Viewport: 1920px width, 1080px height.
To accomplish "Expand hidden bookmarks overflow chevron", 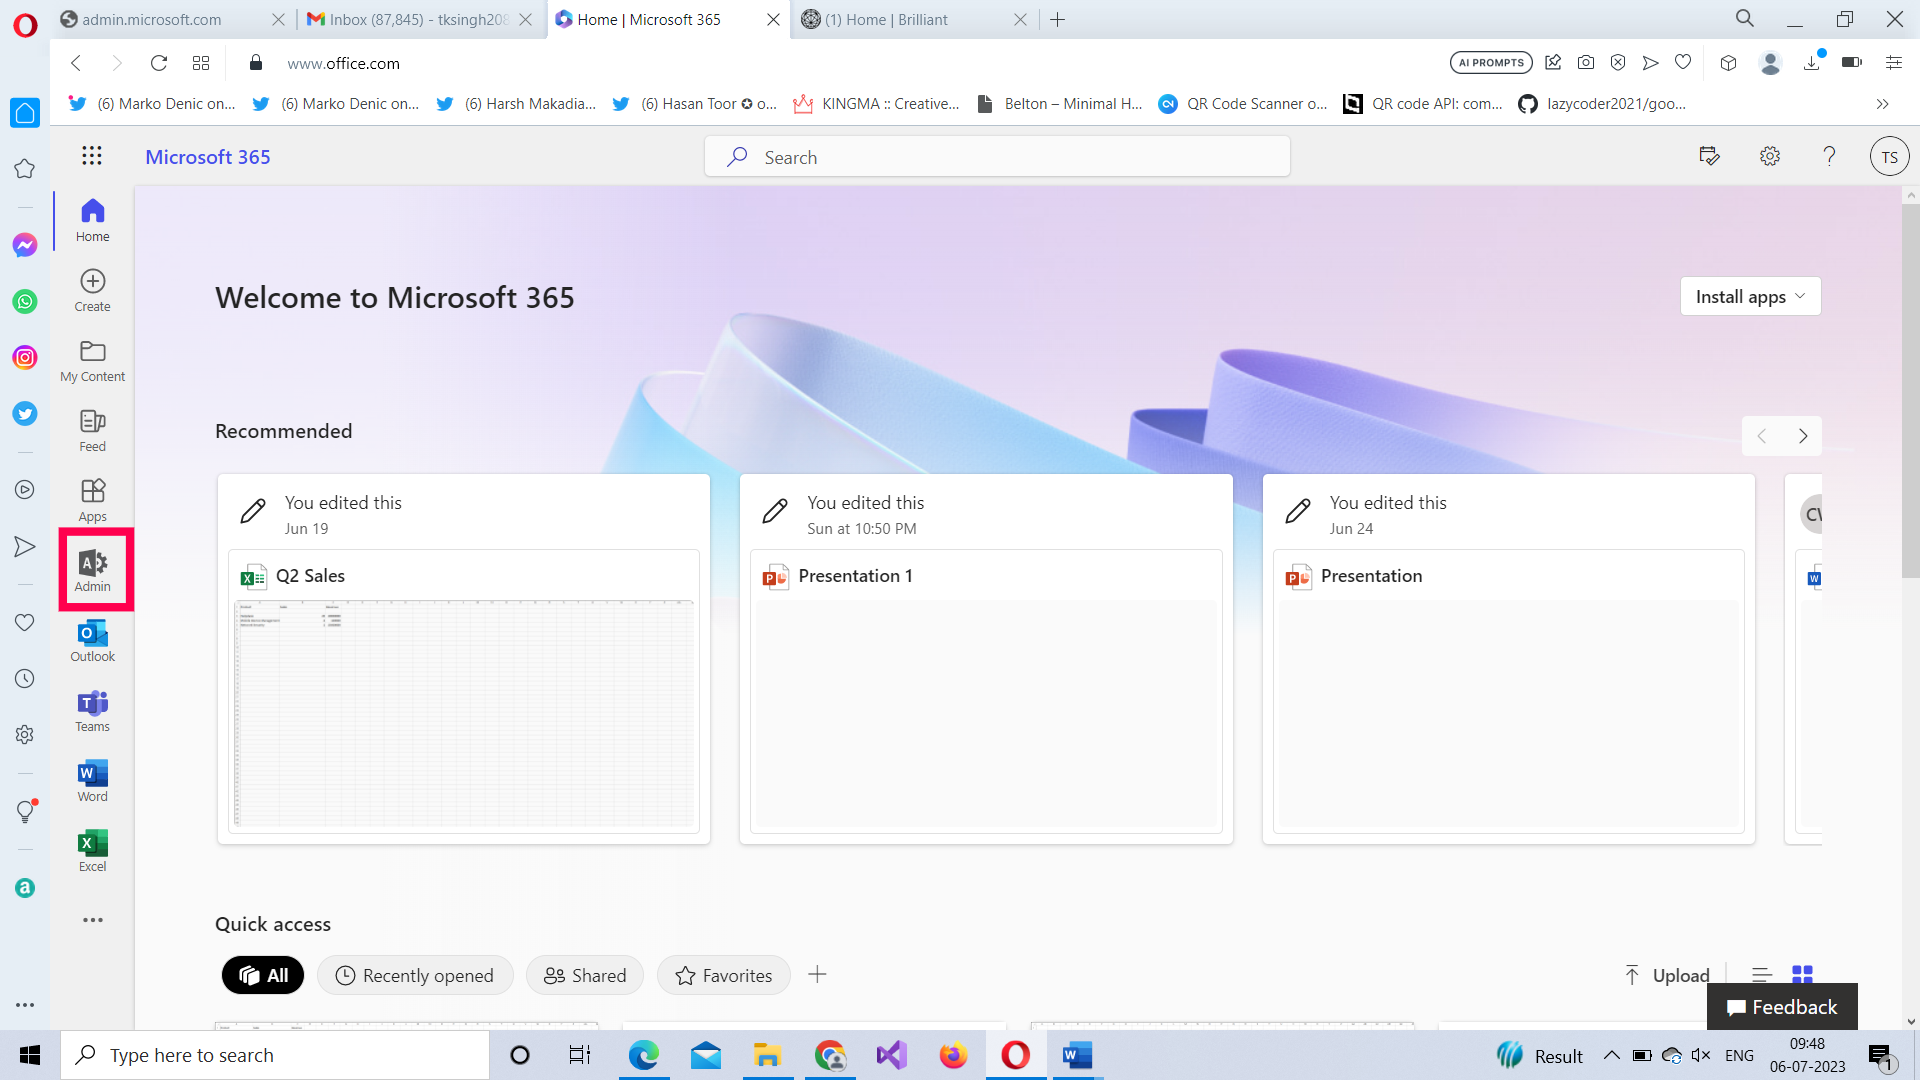I will (1882, 104).
